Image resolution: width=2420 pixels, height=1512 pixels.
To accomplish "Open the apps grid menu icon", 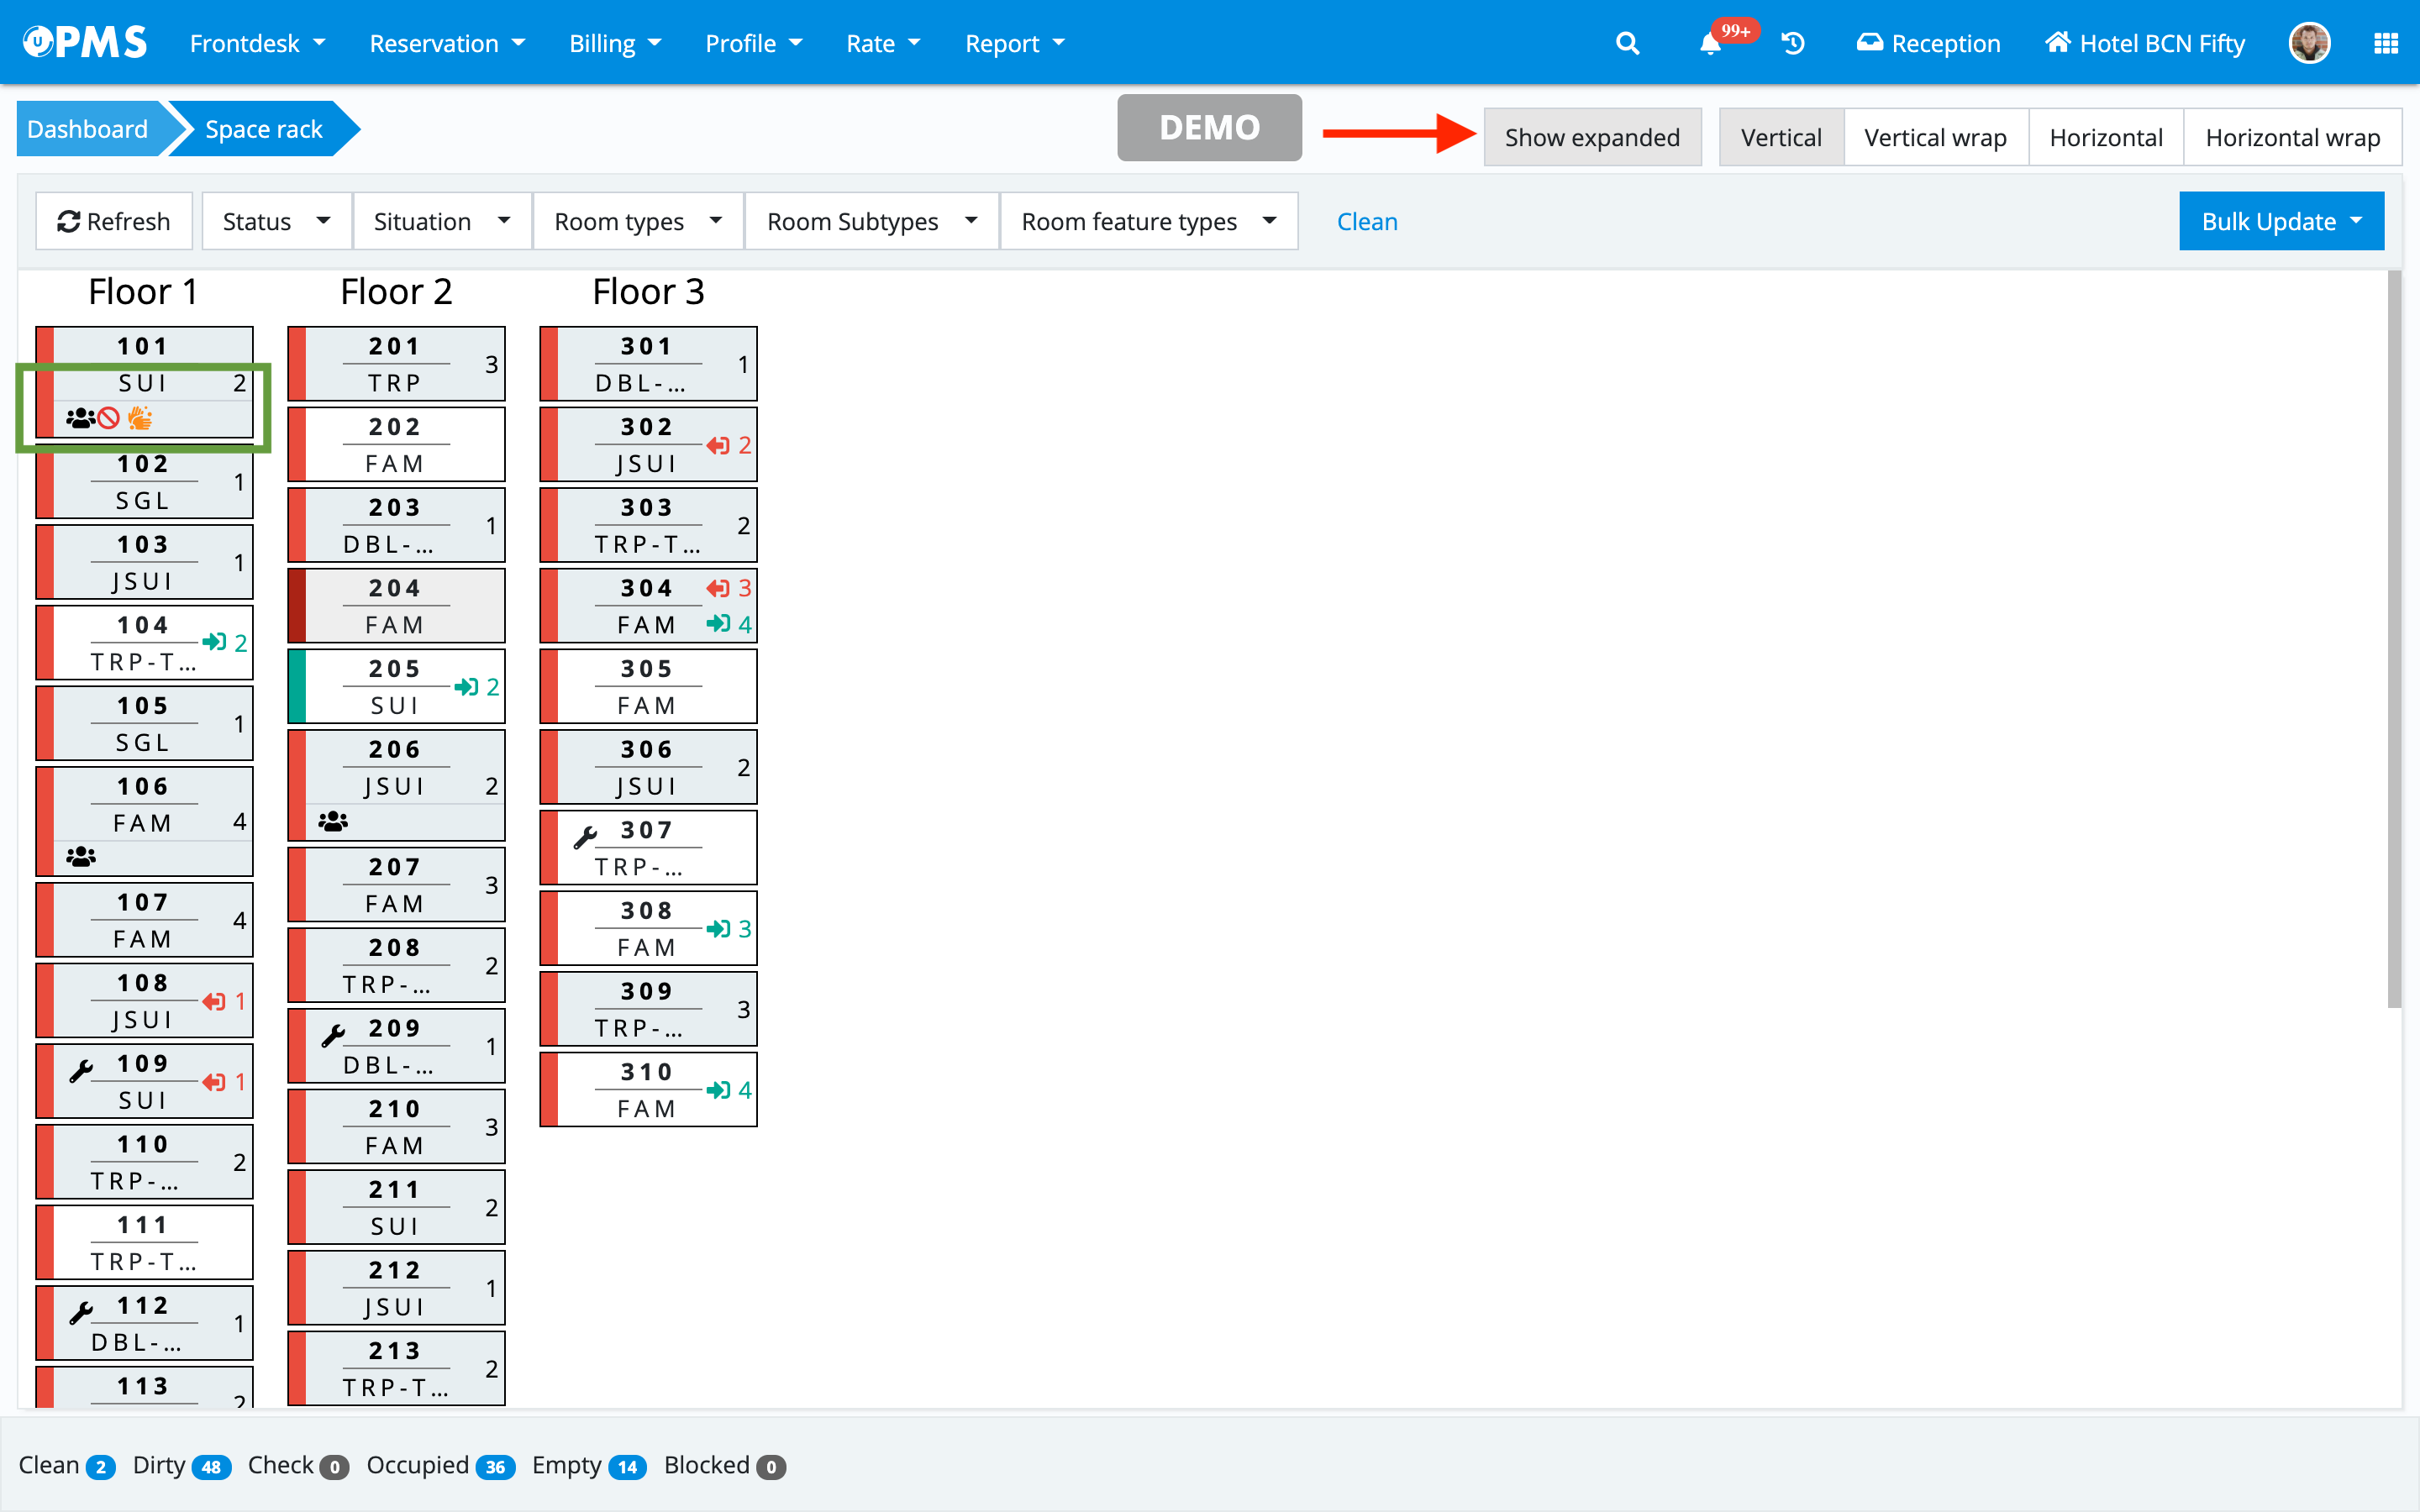I will click(x=2385, y=43).
